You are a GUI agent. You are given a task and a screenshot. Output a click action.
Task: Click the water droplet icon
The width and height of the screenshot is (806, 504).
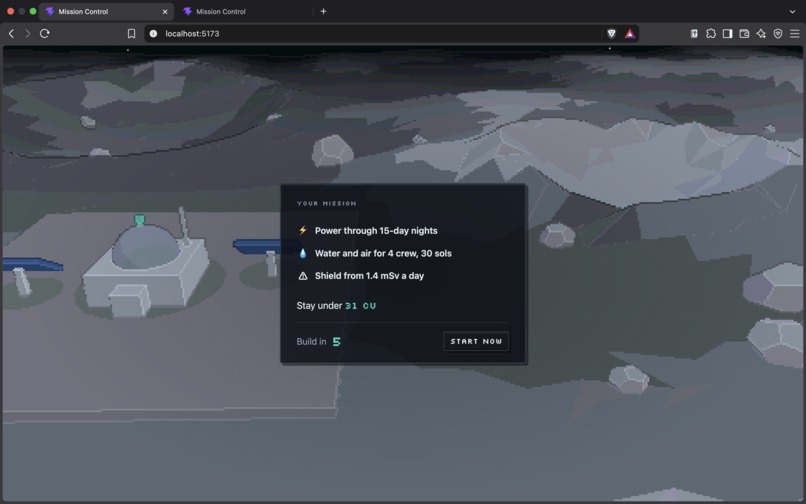coord(303,253)
